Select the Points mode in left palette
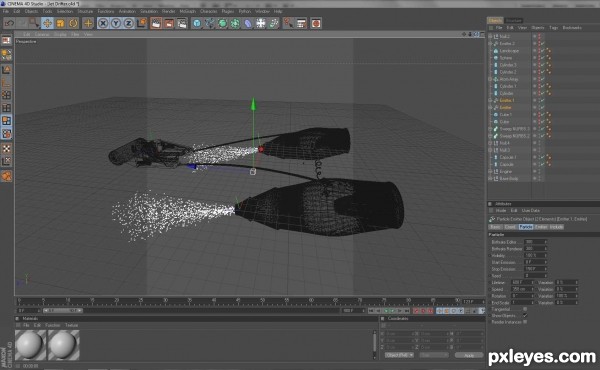 (x=7, y=95)
